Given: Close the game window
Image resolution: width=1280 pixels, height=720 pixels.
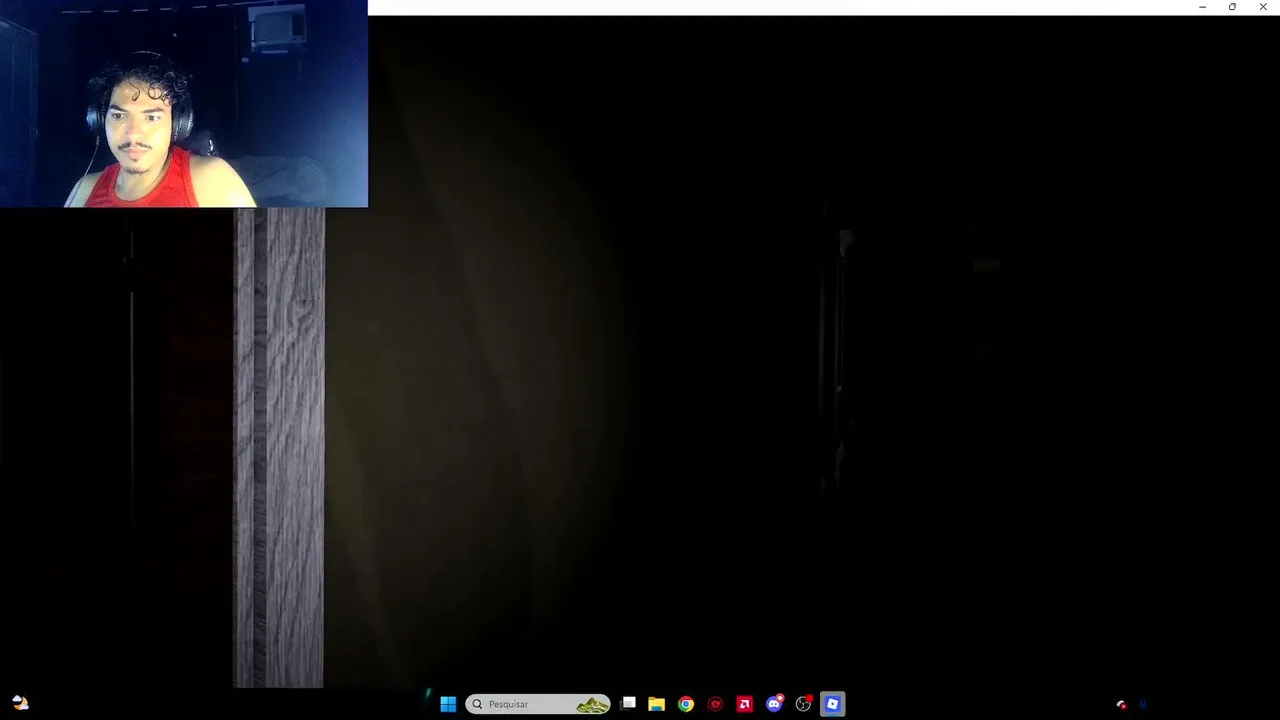Looking at the screenshot, I should (x=1263, y=7).
